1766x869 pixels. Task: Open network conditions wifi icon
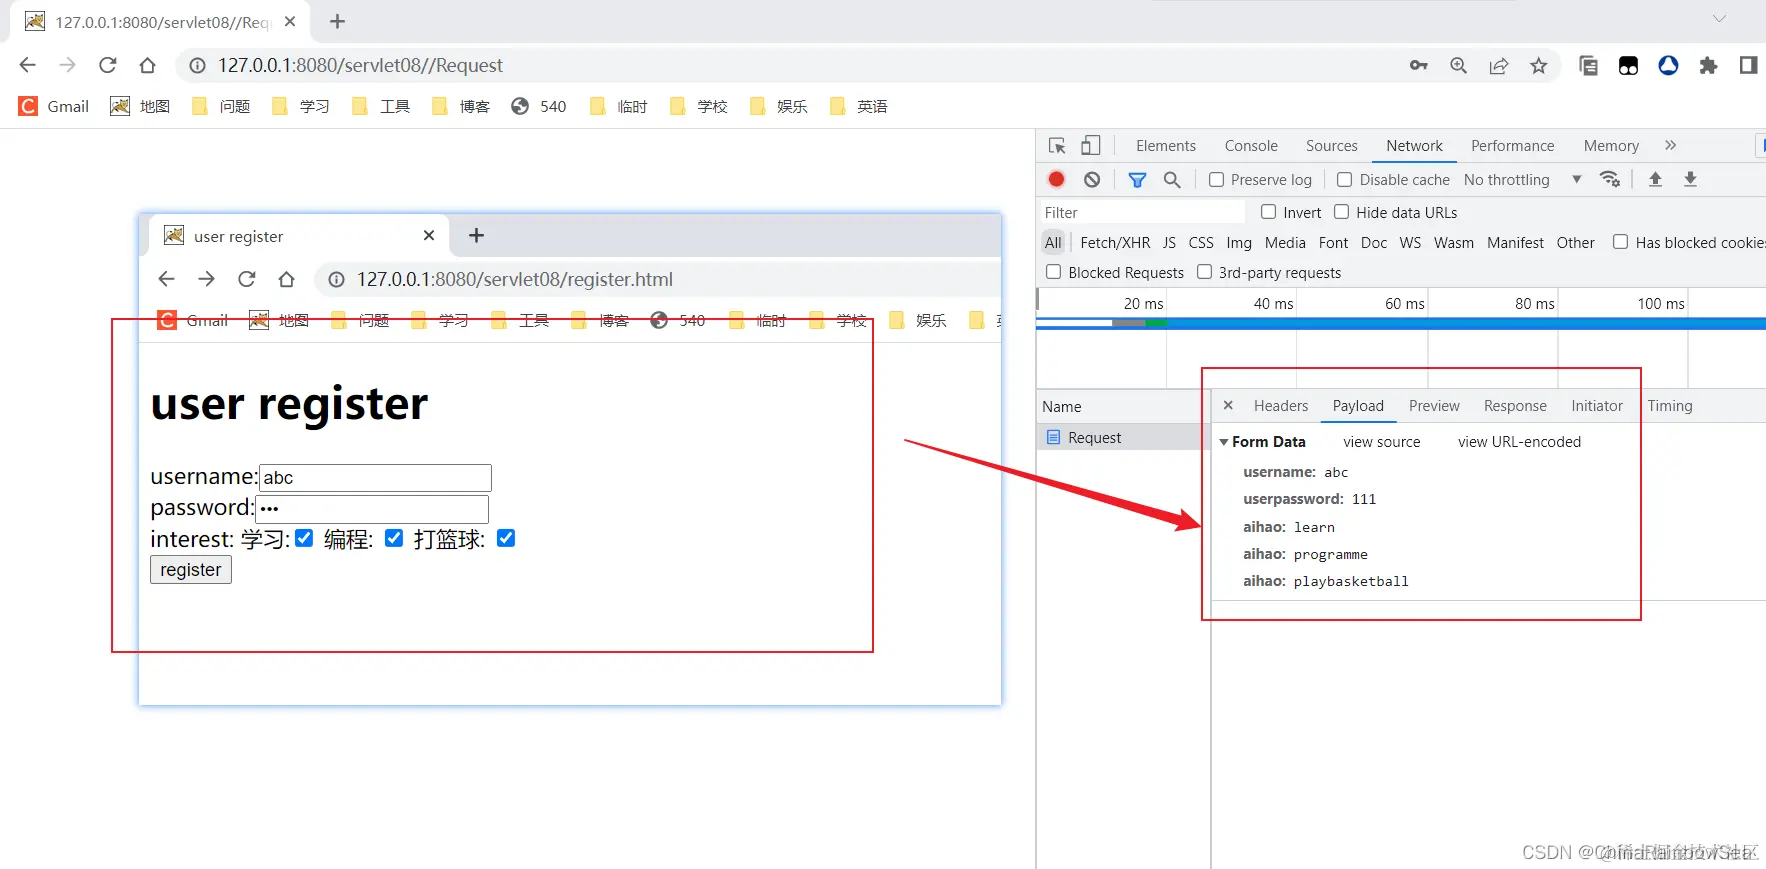[1609, 179]
